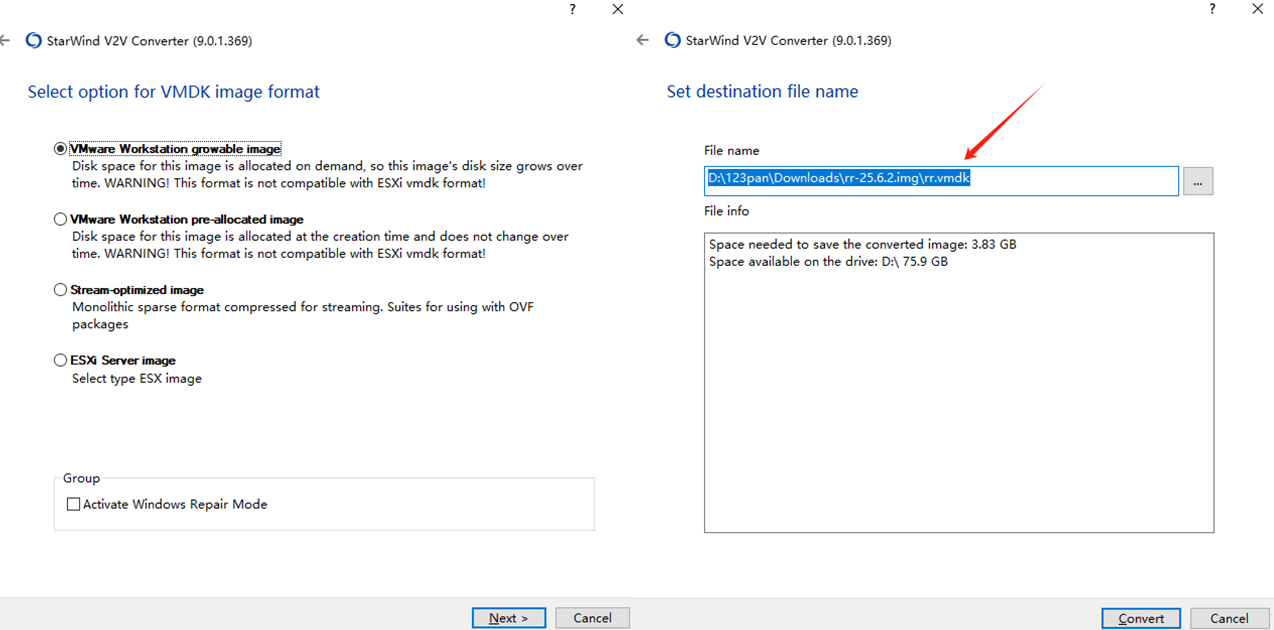
Task: Close the destination file name window
Action: point(1258,9)
